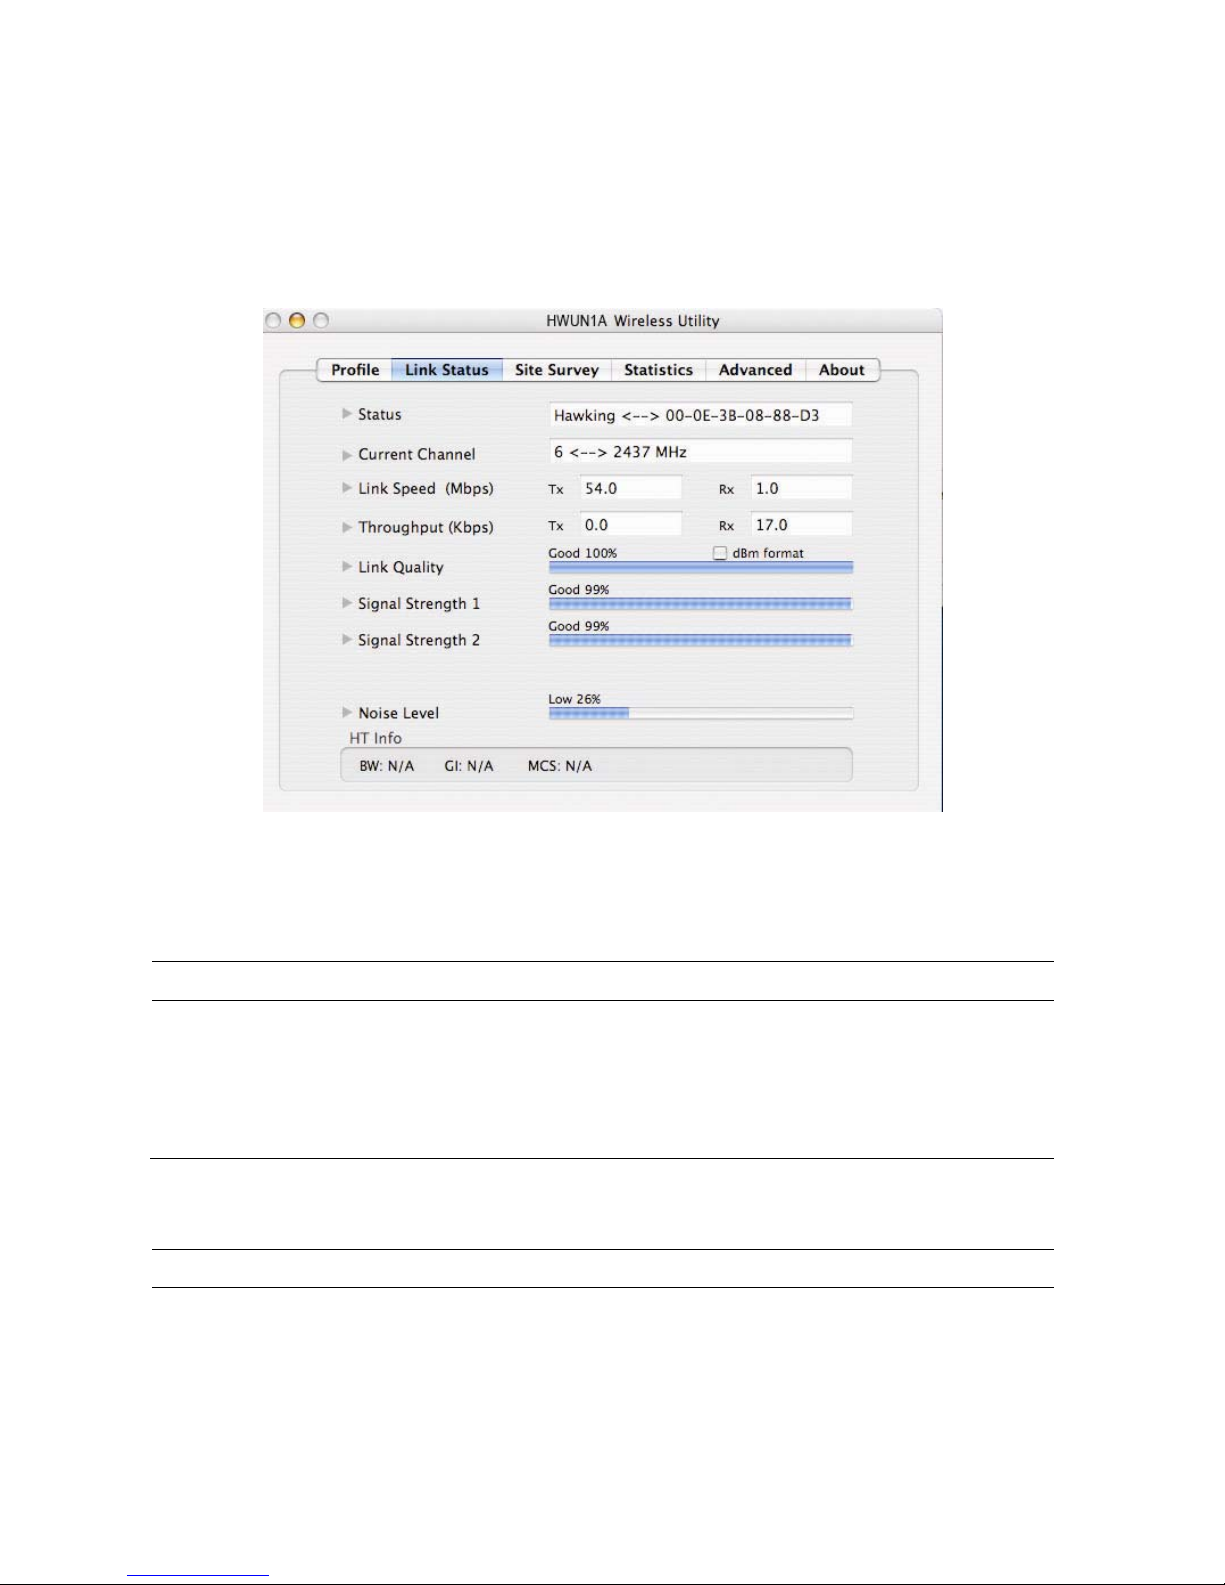The height and width of the screenshot is (1585, 1225).
Task: Click the "Signal Strength 1" label
Action: (x=419, y=604)
